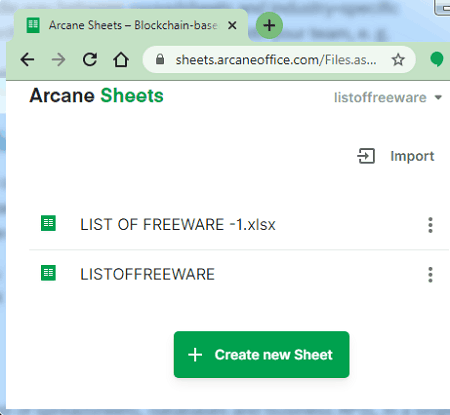
Task: Click the green extension icon
Action: click(x=437, y=59)
